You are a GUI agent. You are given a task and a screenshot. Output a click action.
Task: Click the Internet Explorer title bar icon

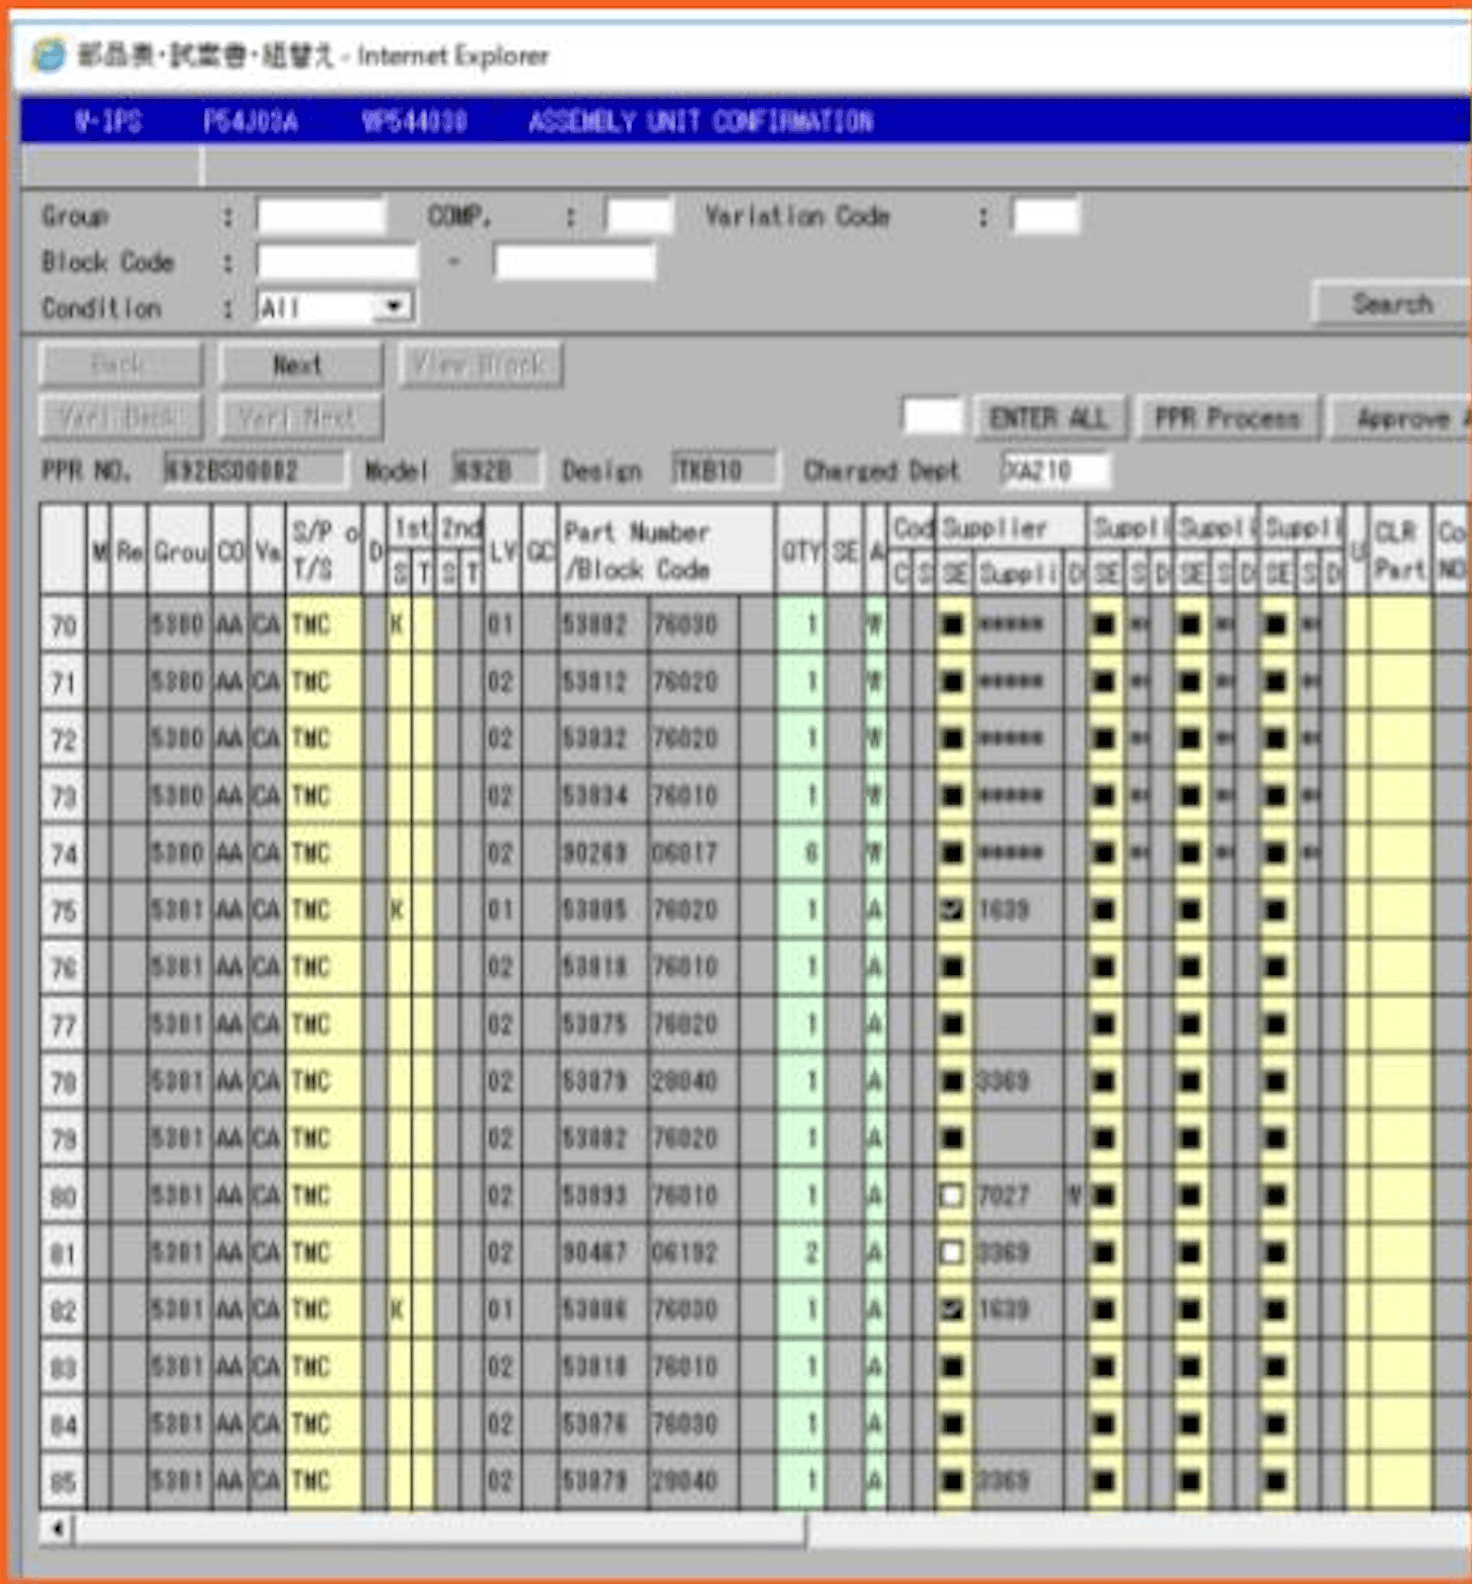tap(48, 55)
